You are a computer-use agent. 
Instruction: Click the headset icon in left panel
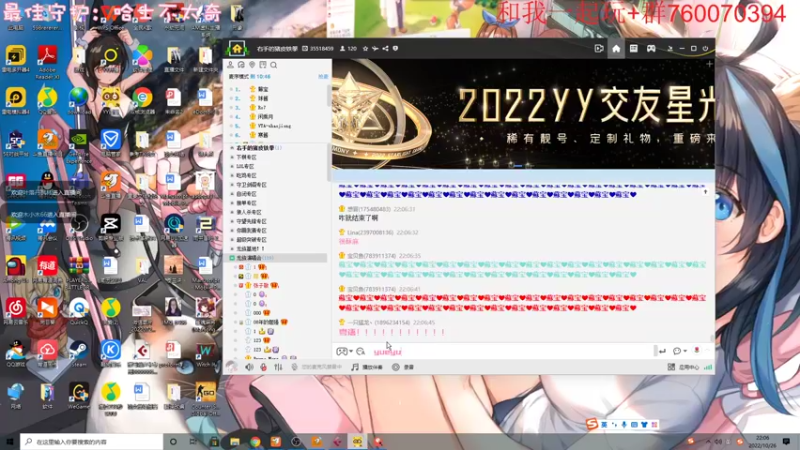(241, 65)
